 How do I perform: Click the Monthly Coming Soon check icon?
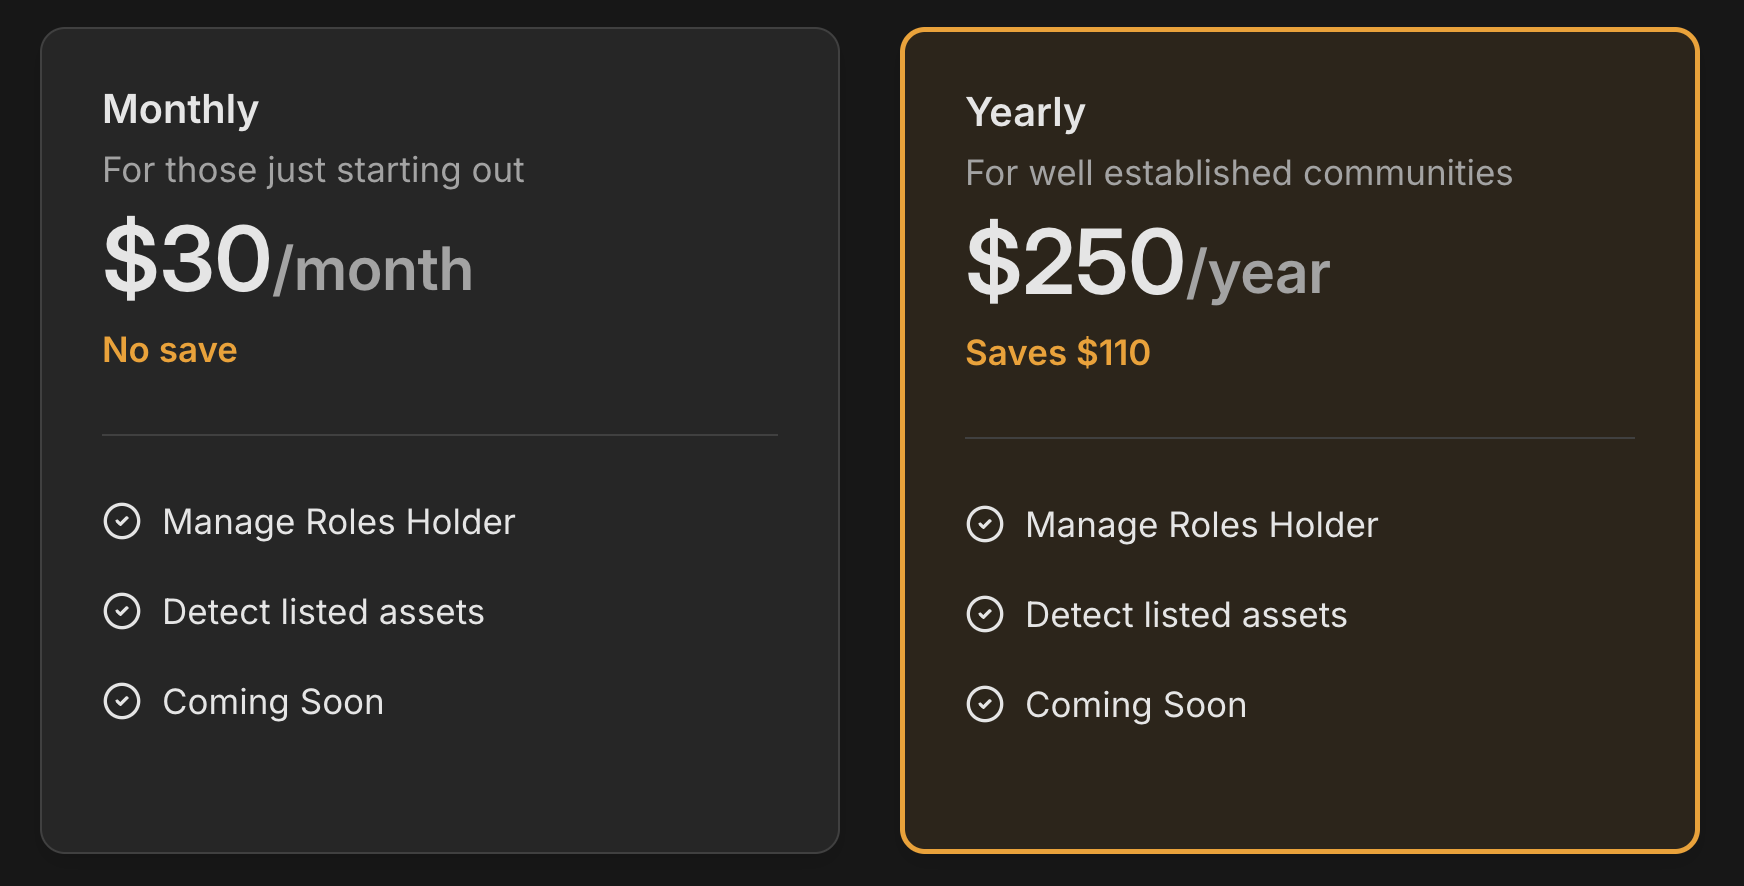[122, 701]
